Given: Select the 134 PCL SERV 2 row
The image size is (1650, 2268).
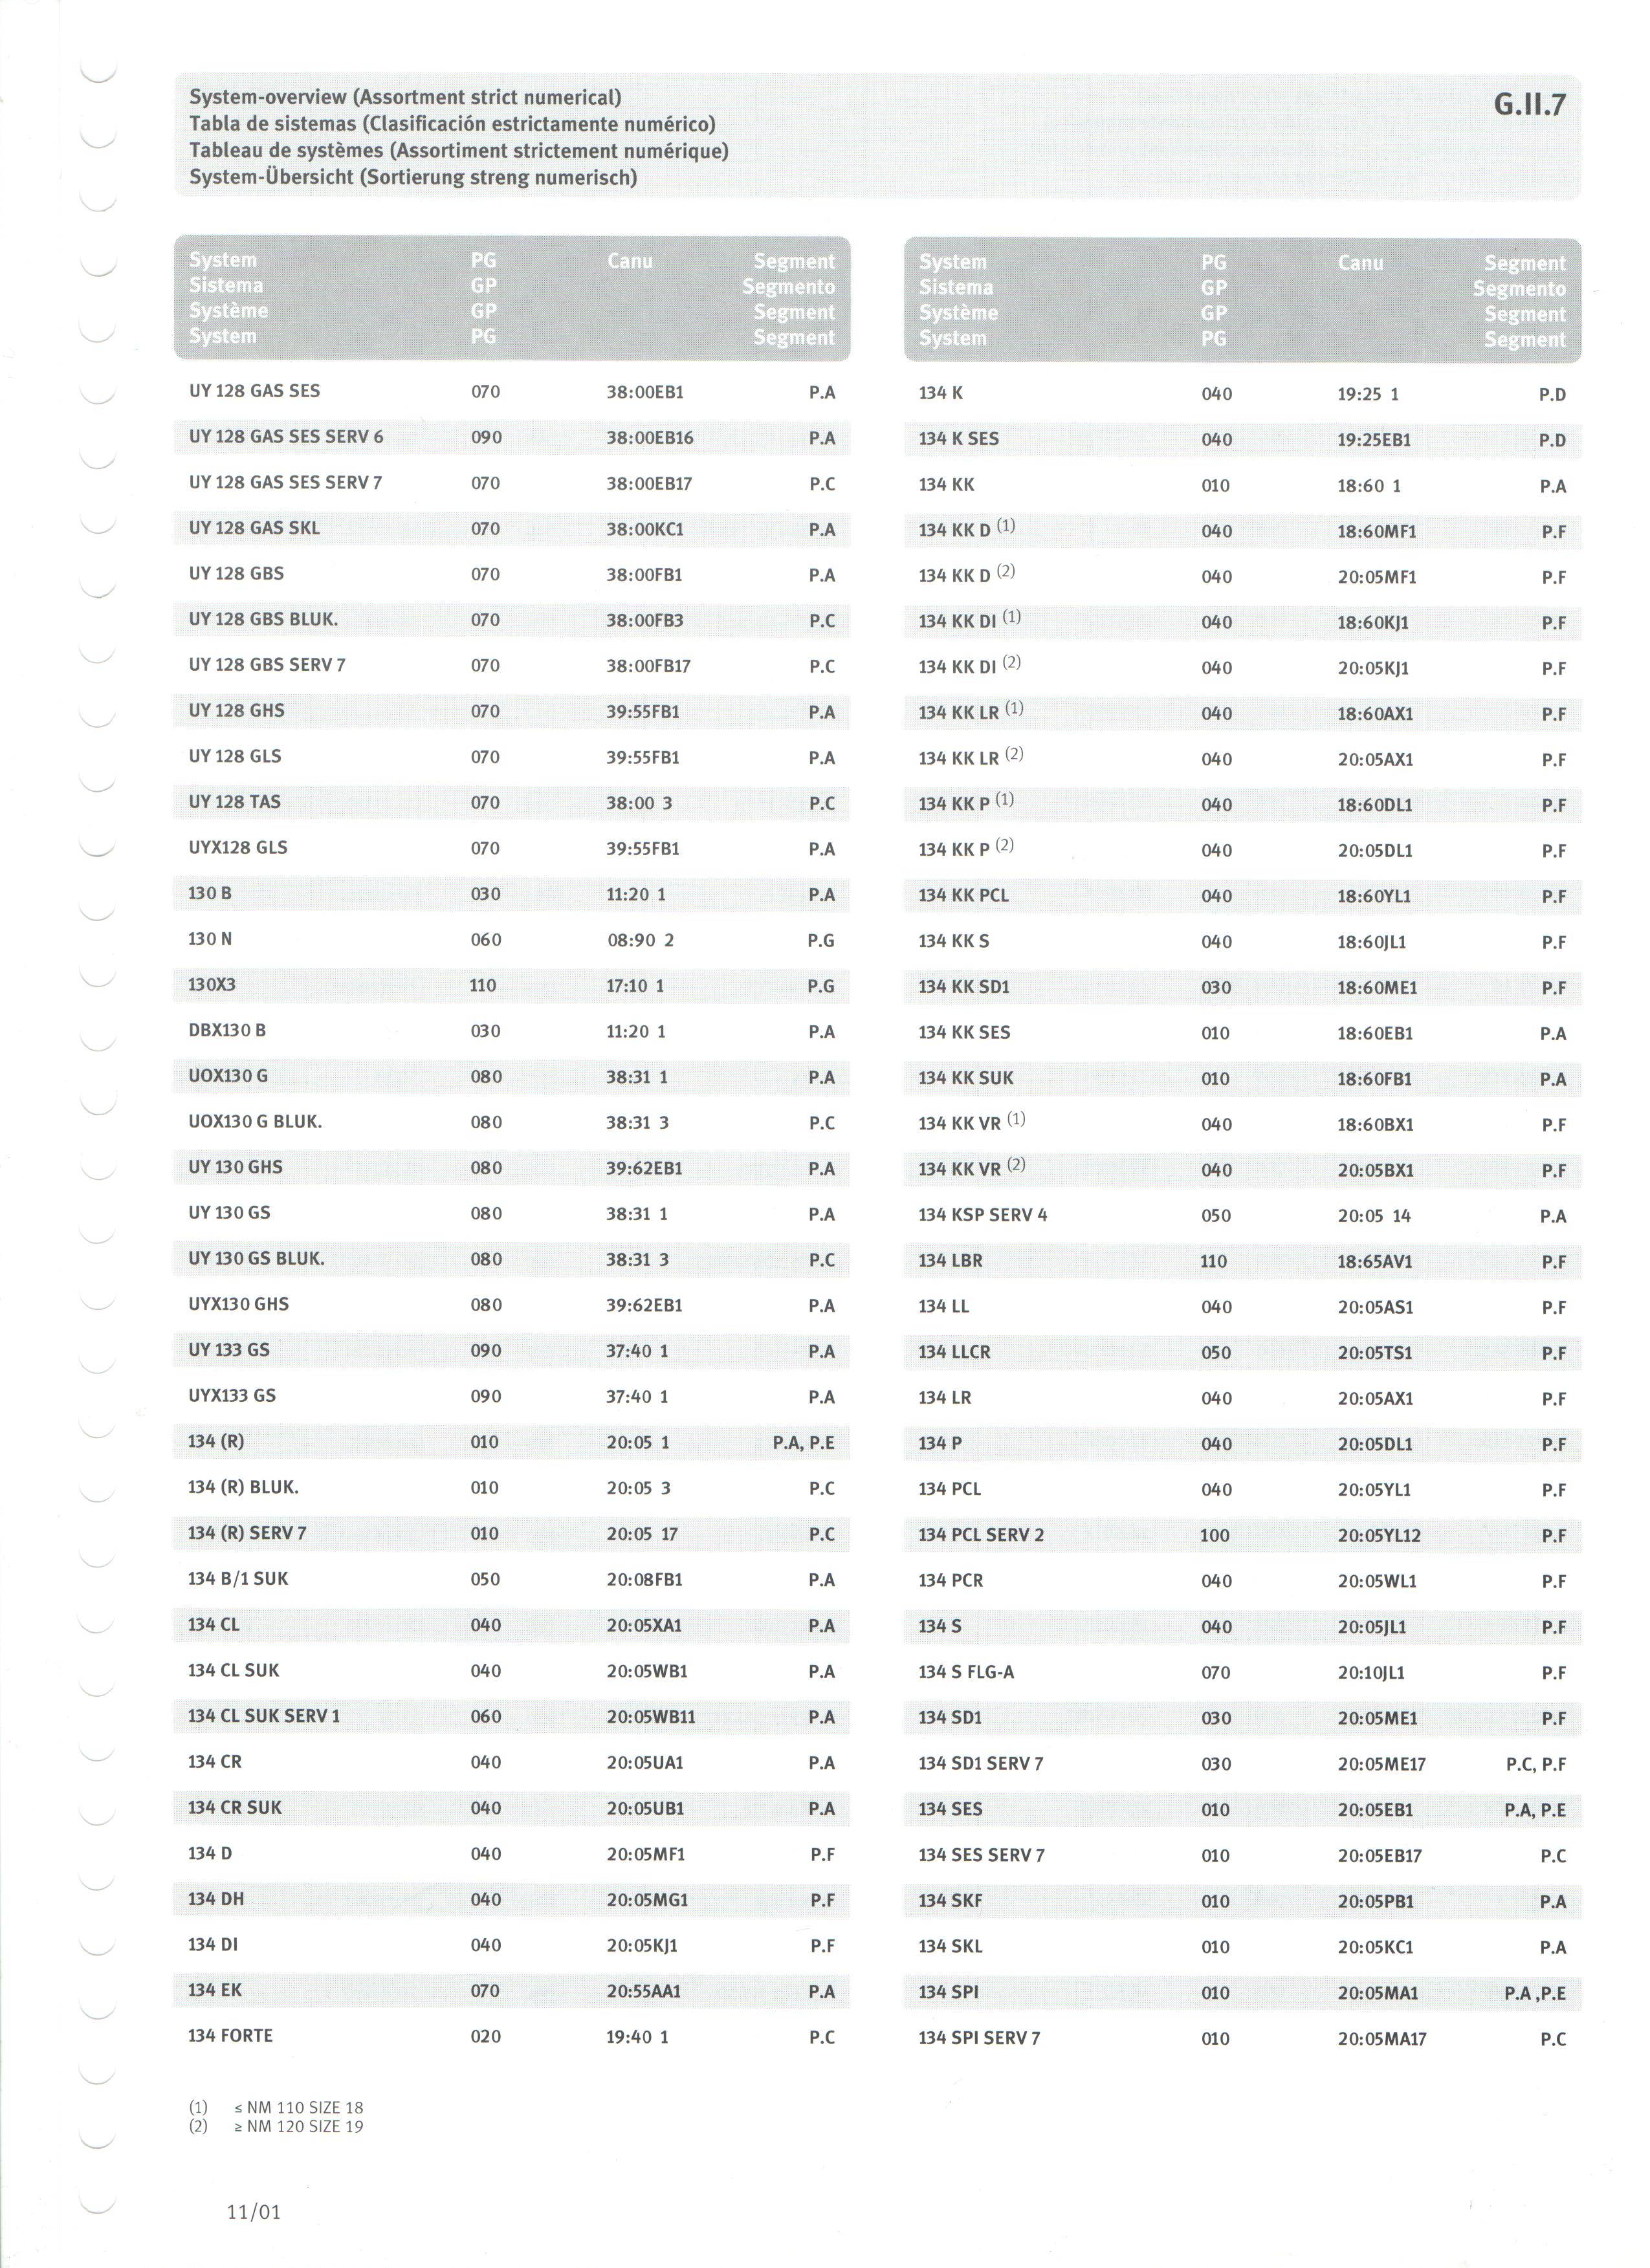Looking at the screenshot, I should click(x=1242, y=1535).
